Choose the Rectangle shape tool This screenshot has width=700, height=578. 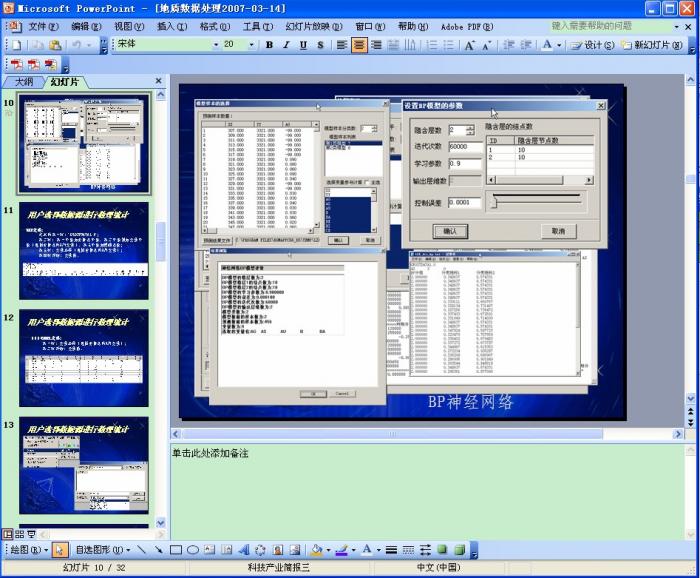(176, 550)
